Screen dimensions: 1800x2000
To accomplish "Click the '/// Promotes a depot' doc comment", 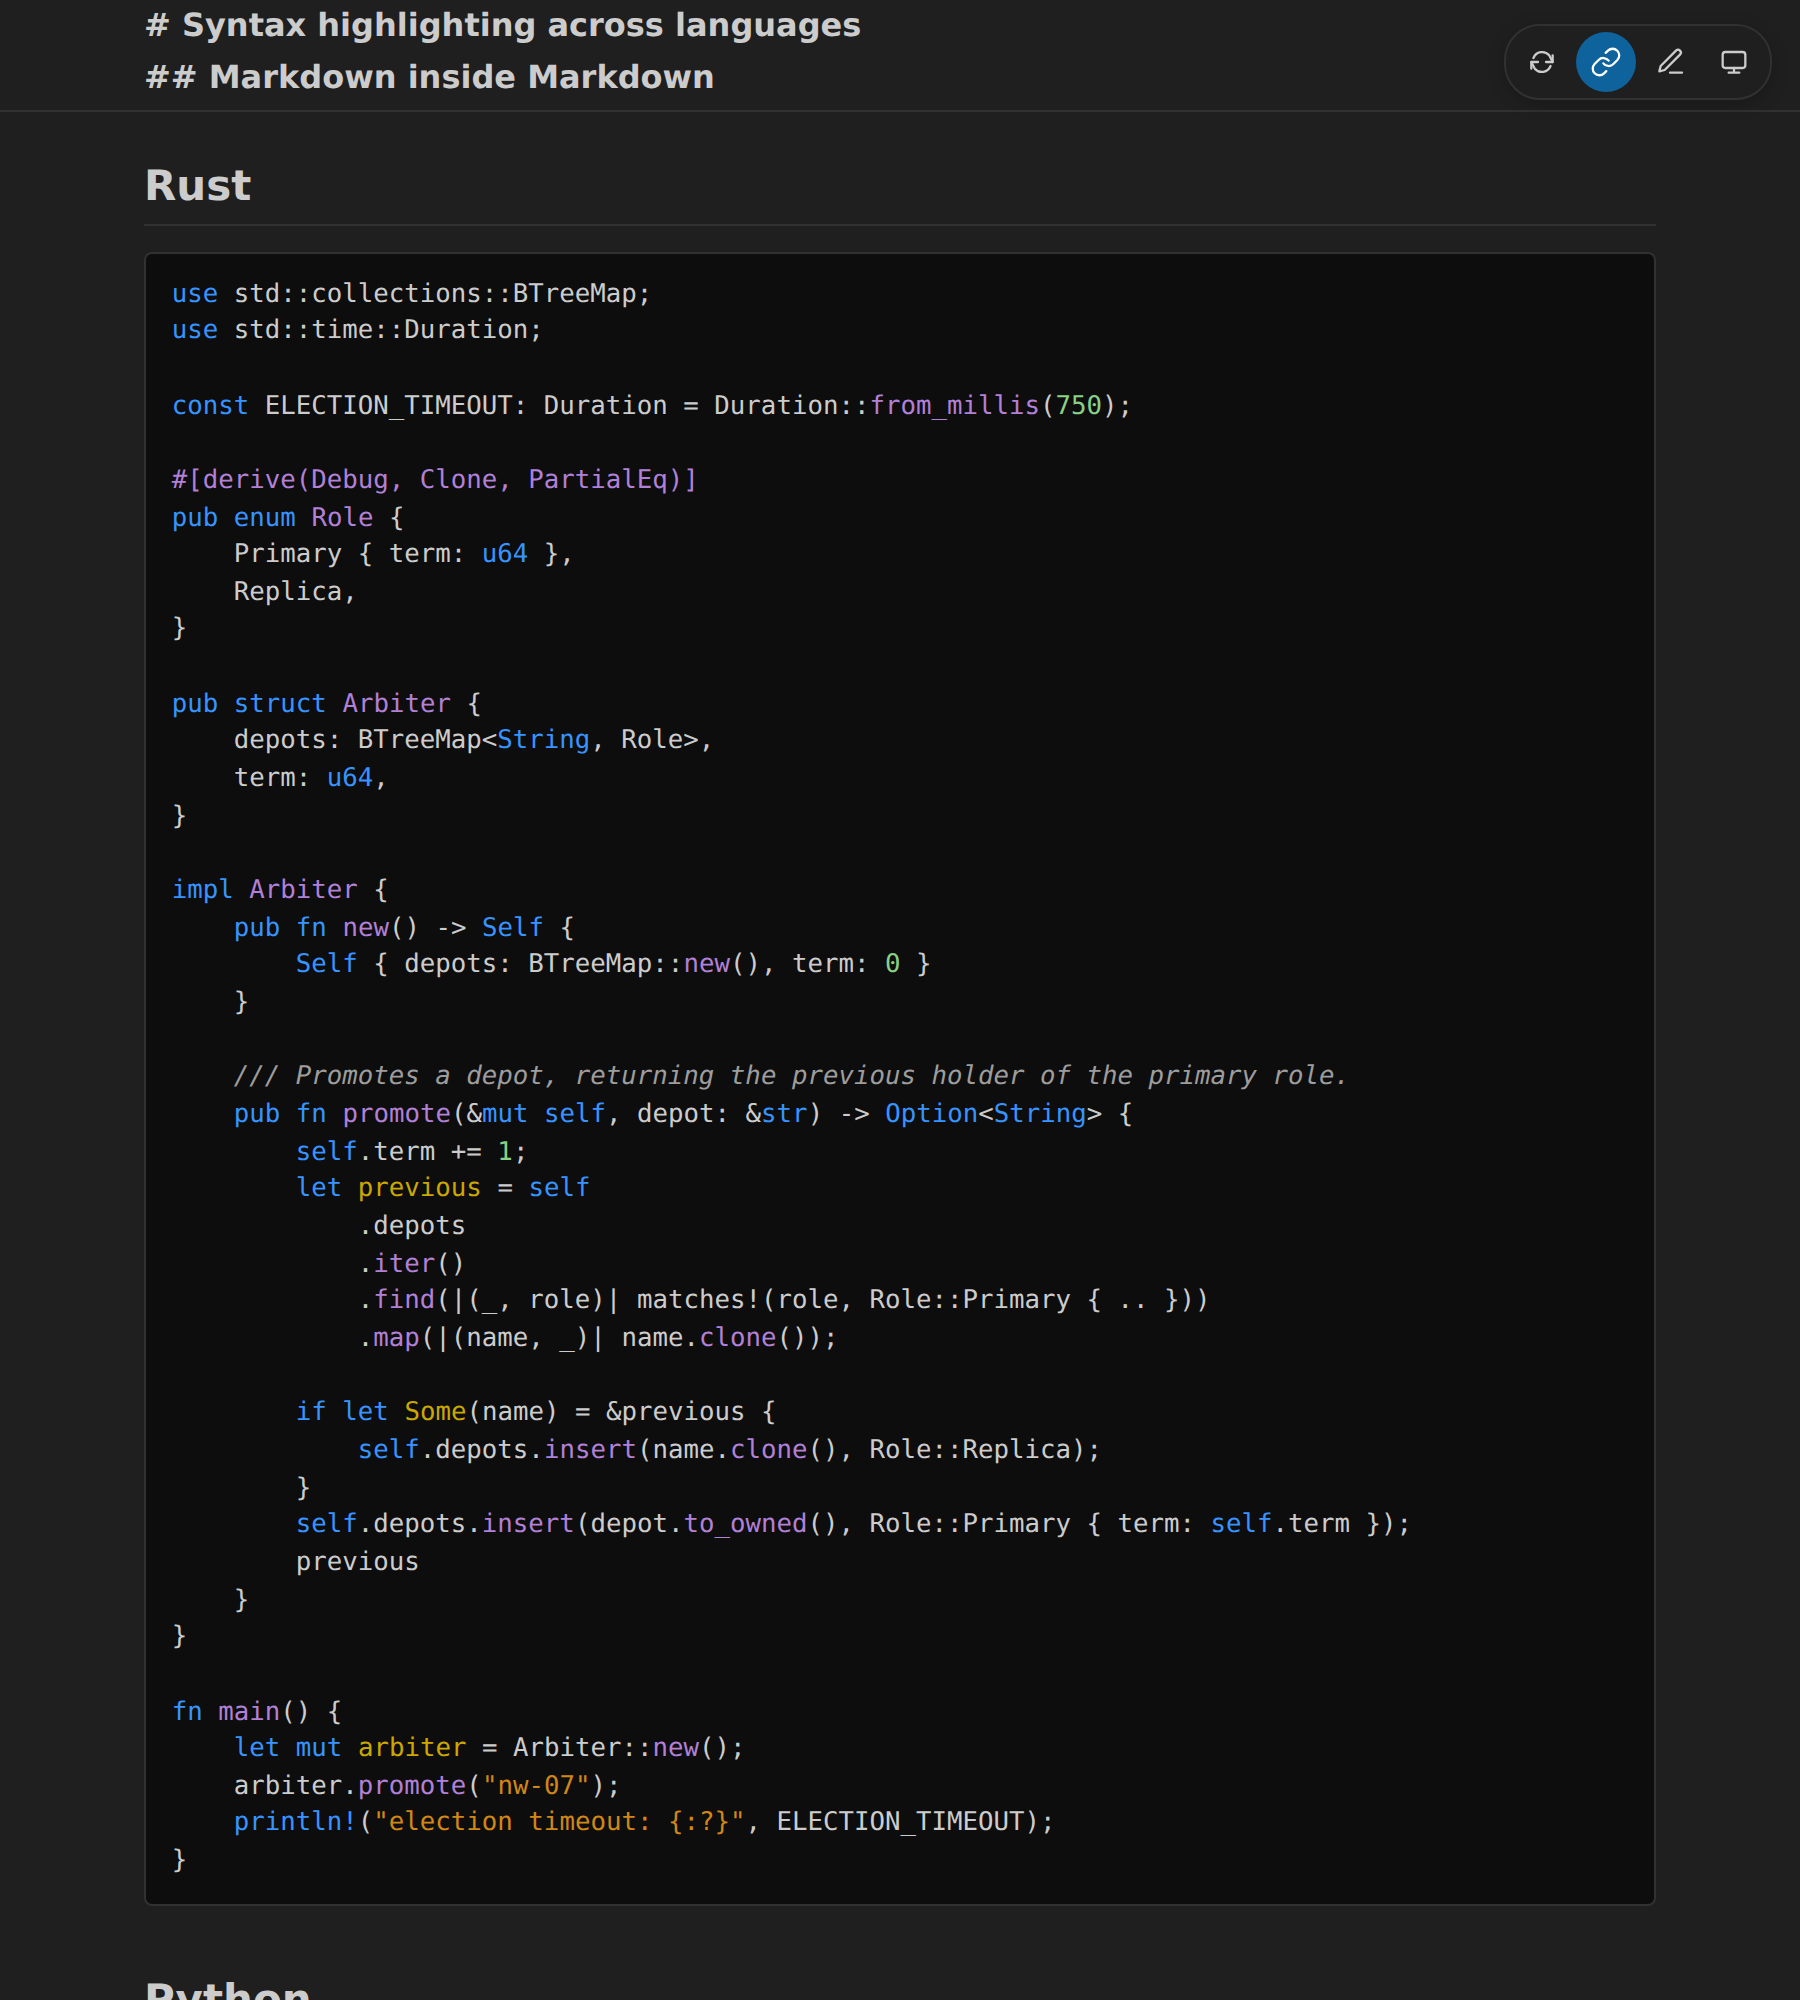I will point(790,1075).
